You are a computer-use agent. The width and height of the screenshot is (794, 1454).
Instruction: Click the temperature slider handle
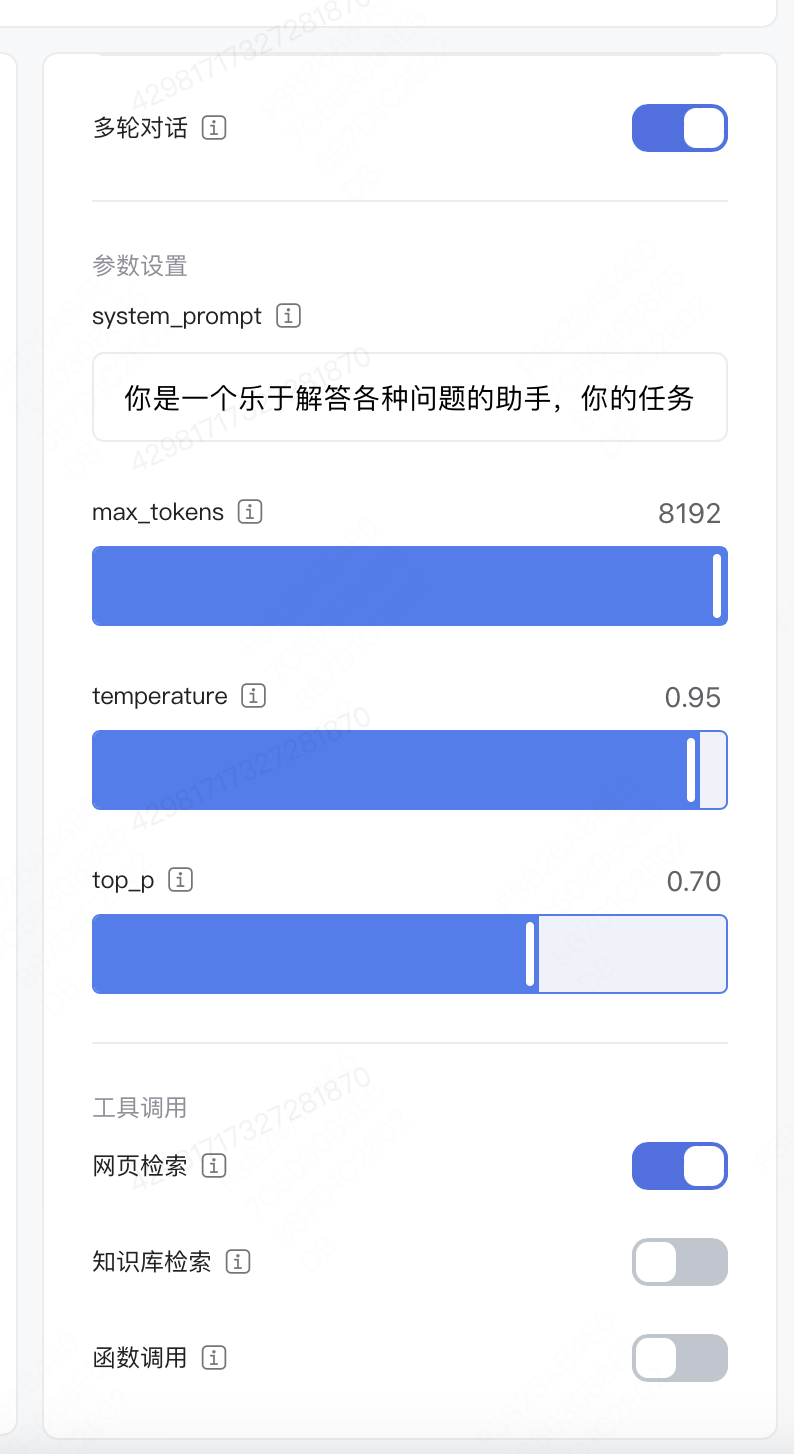[691, 770]
